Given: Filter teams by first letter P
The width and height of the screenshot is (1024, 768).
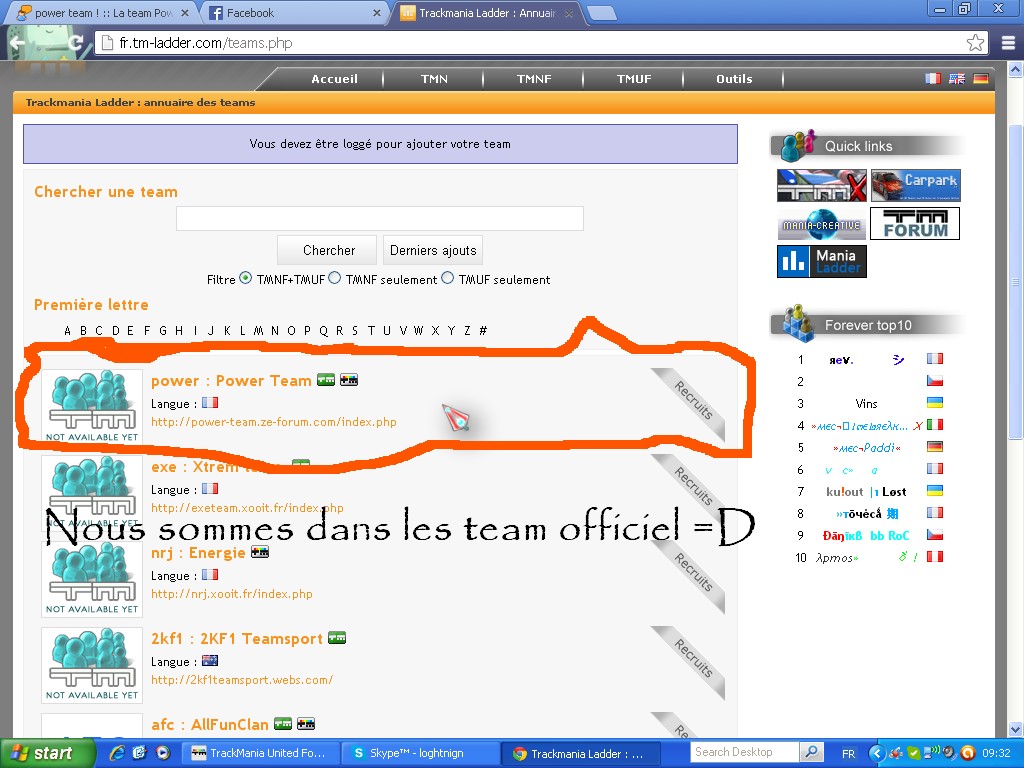Looking at the screenshot, I should (x=307, y=330).
